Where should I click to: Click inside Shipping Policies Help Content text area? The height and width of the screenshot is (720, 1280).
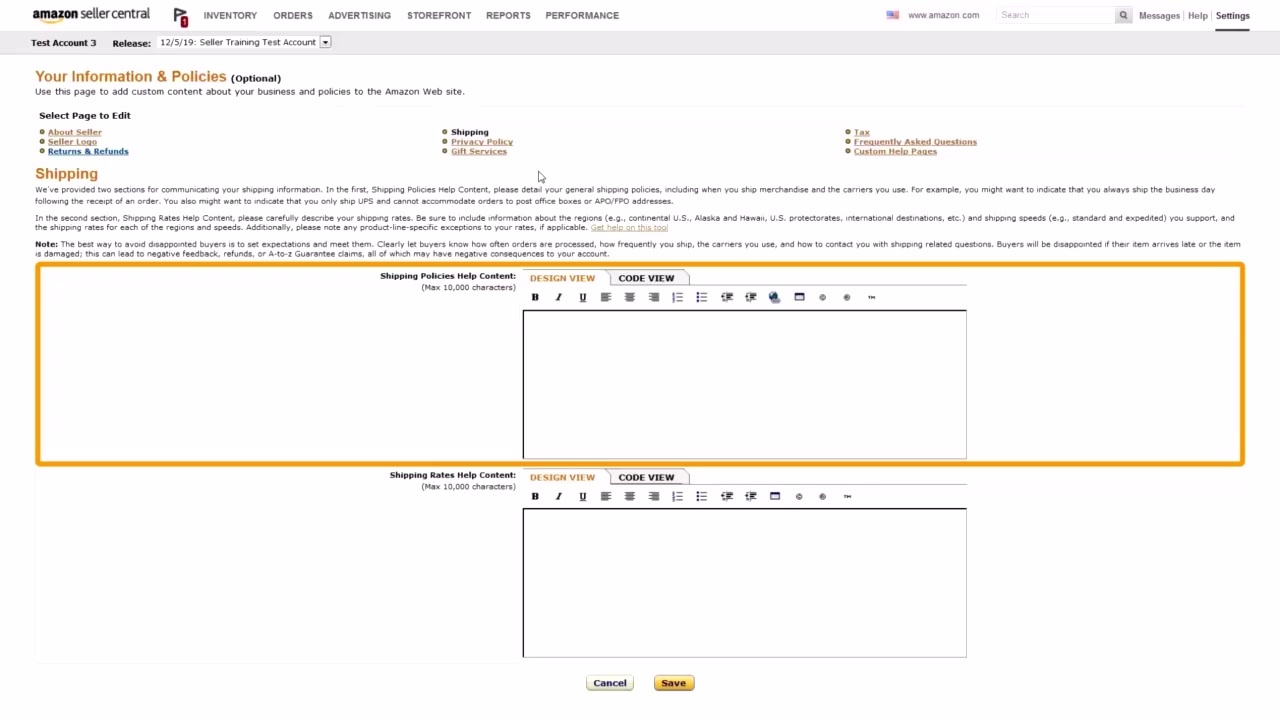pos(744,384)
